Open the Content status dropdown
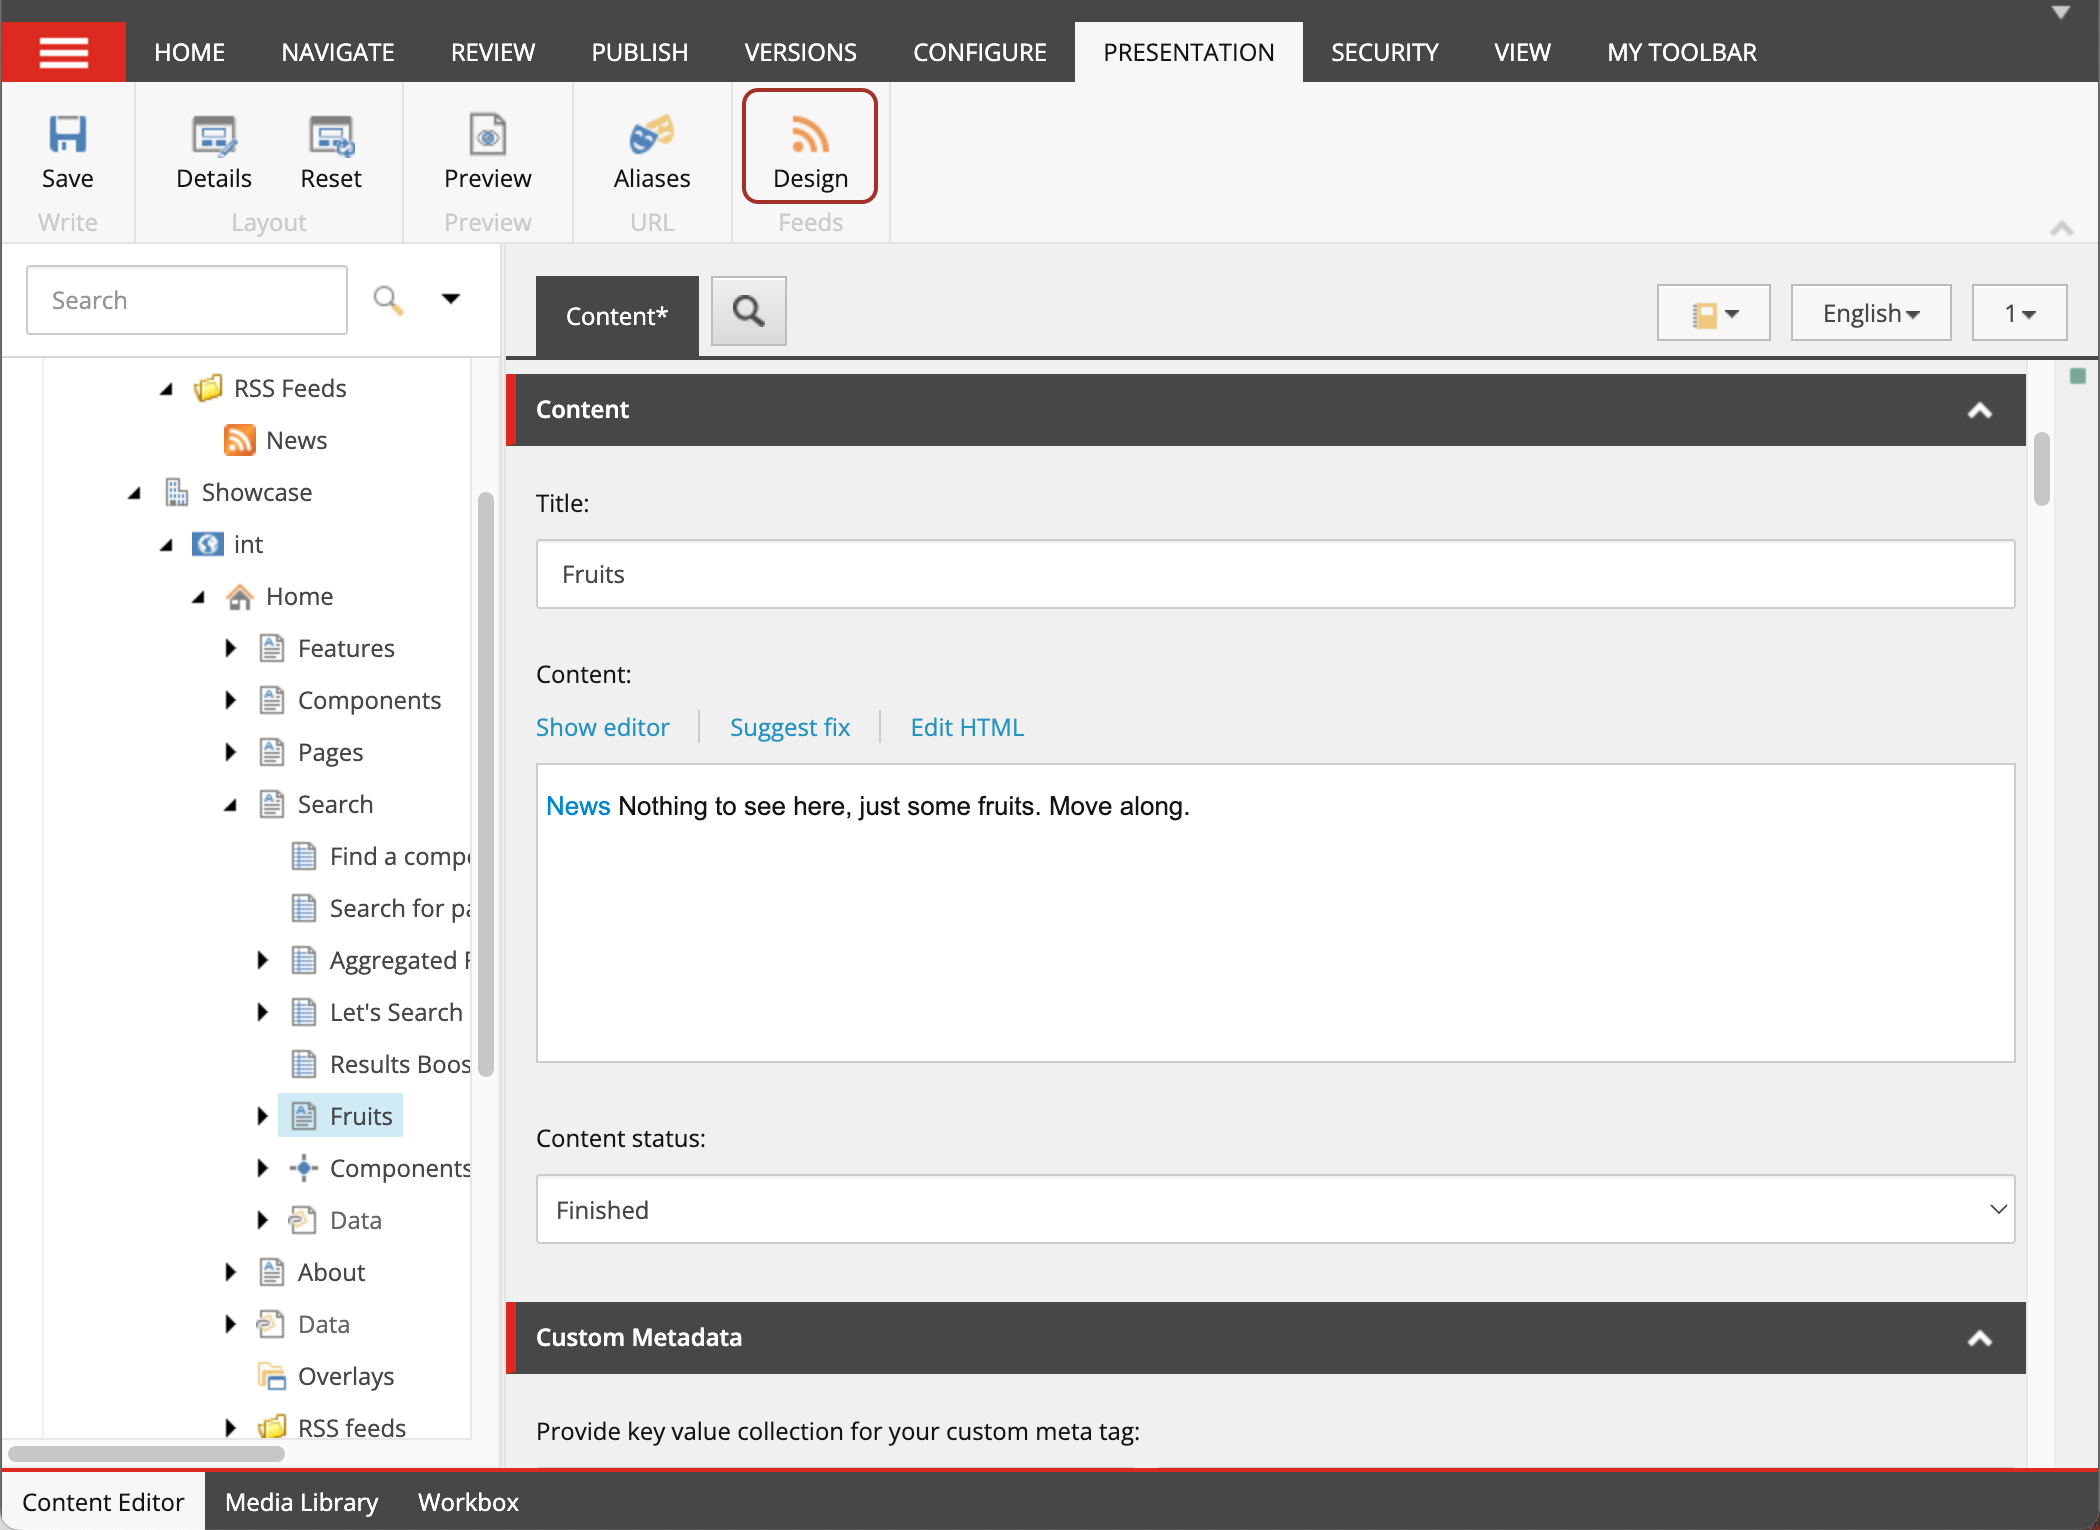 [1275, 1209]
